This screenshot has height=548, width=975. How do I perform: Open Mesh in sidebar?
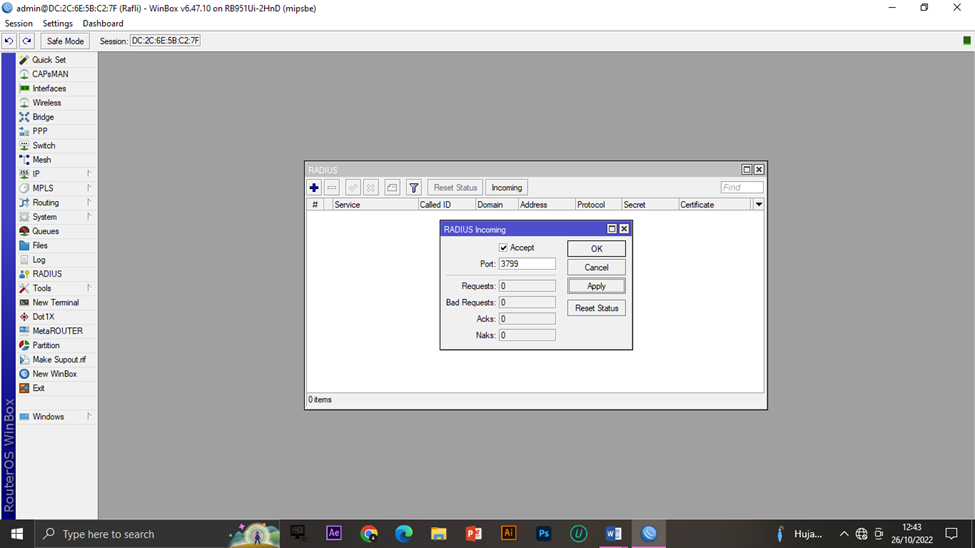tap(56, 160)
